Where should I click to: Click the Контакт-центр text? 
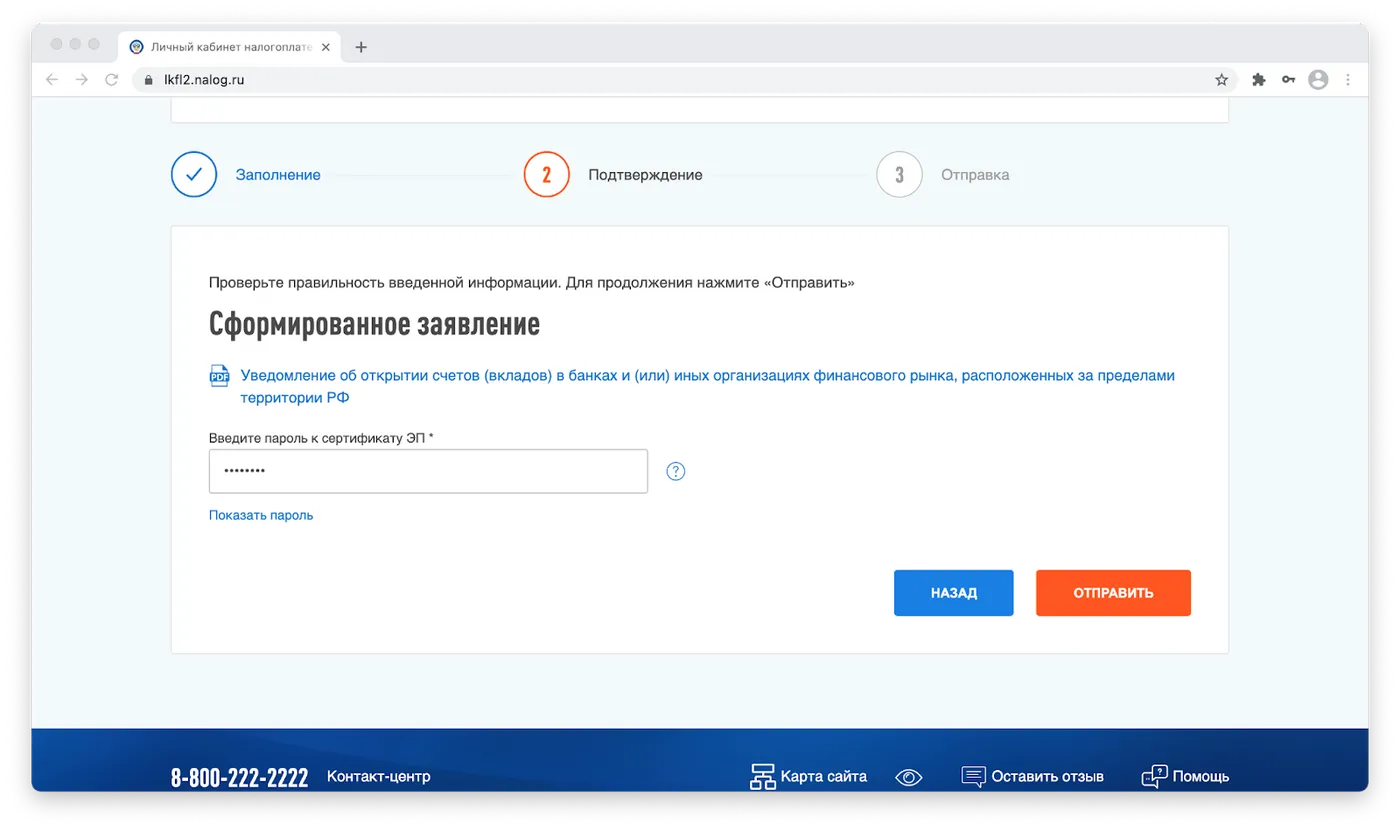pyautogui.click(x=379, y=777)
